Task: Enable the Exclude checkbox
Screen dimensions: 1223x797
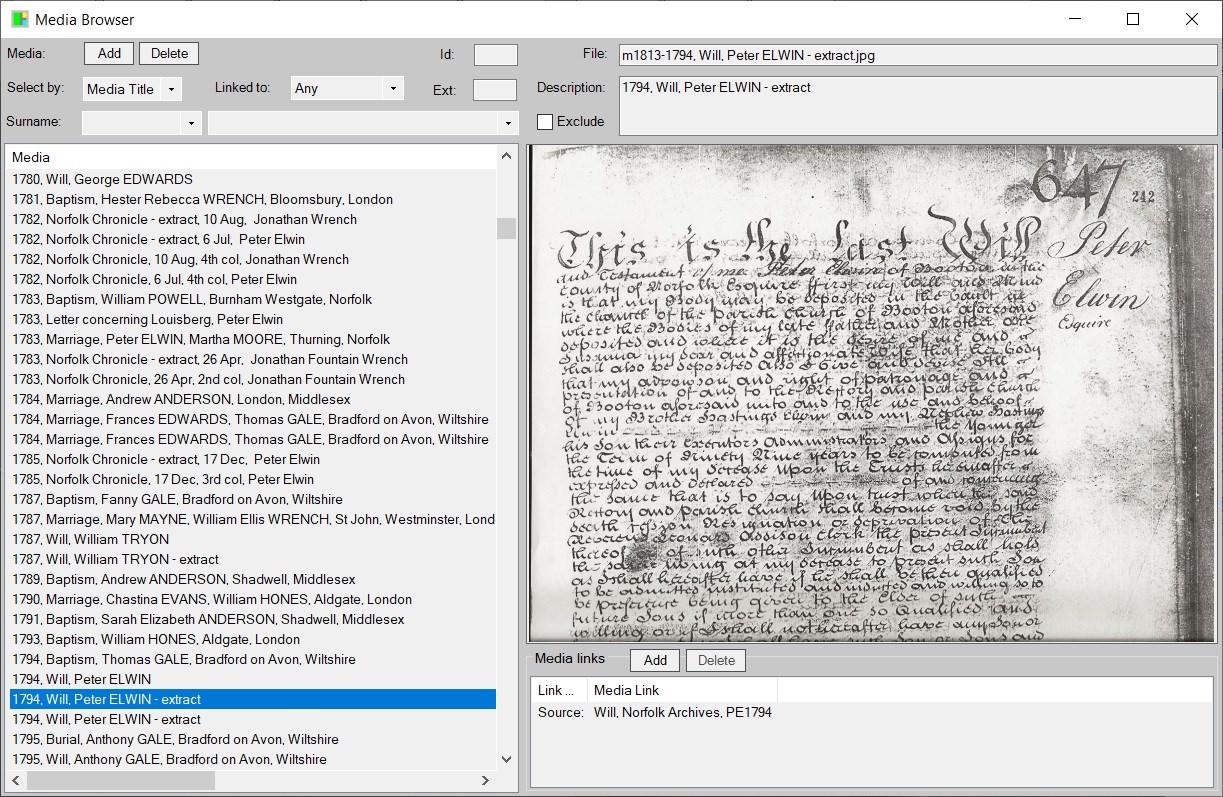Action: click(x=545, y=122)
